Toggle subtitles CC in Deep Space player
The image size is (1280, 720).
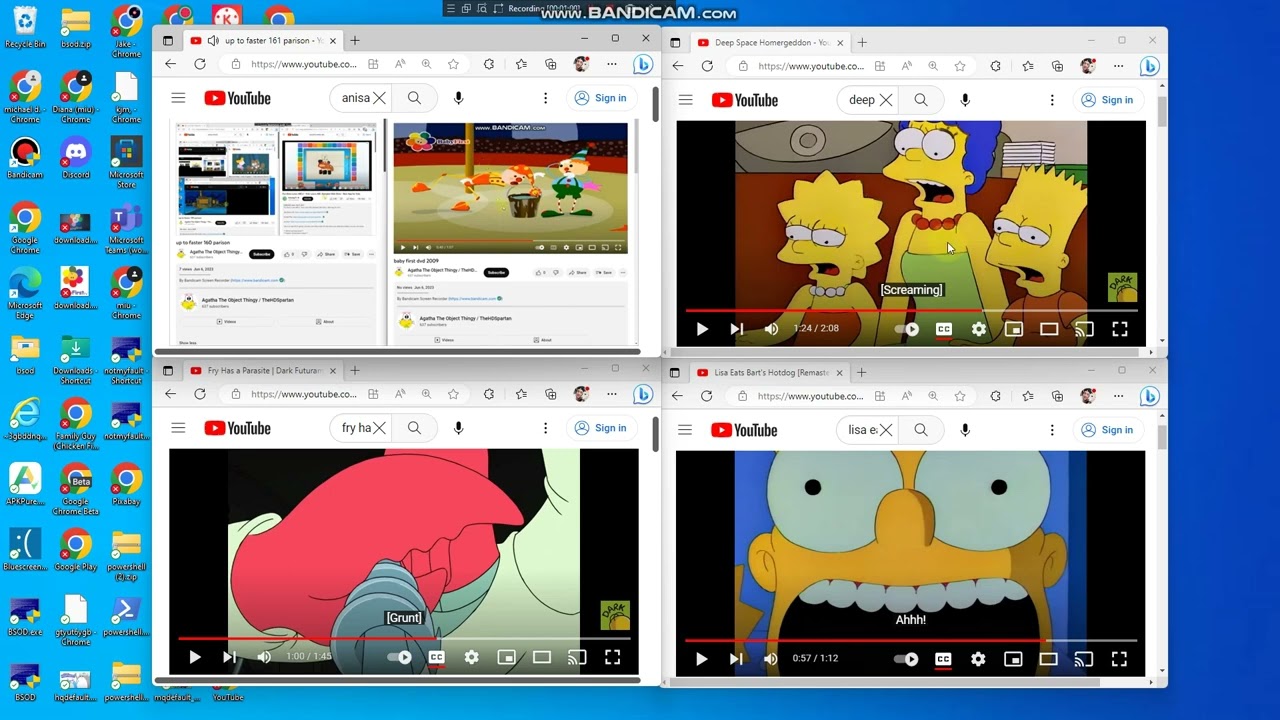point(943,329)
